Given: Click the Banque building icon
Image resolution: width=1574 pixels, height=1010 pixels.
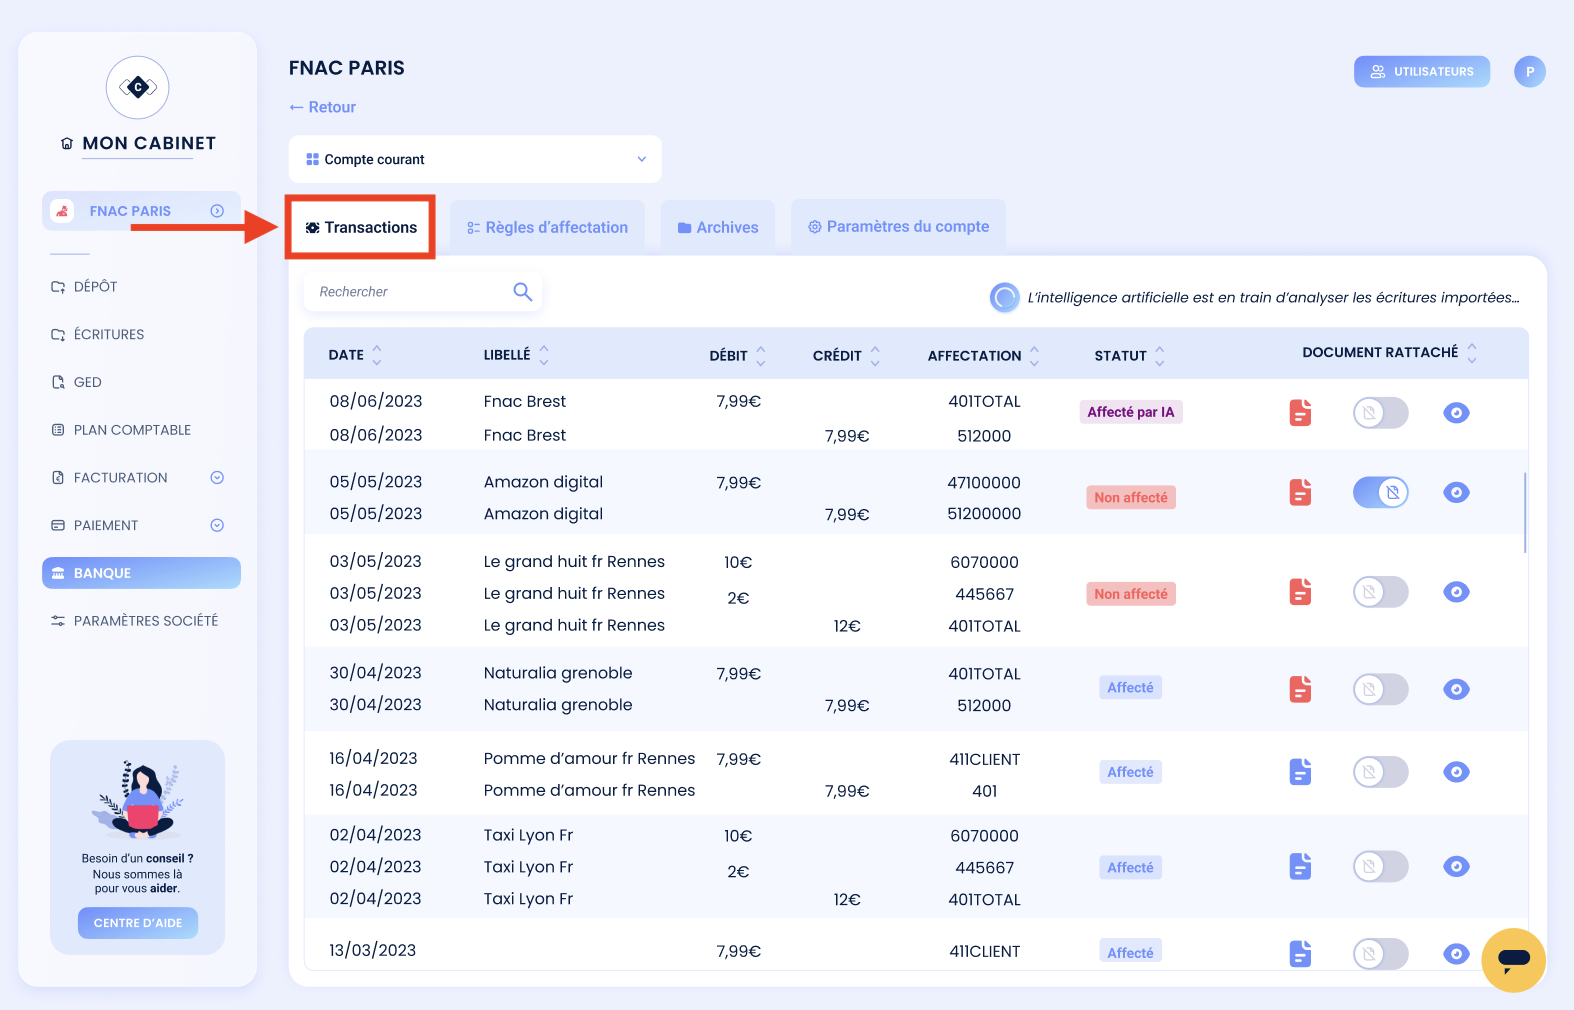Looking at the screenshot, I should coord(58,573).
